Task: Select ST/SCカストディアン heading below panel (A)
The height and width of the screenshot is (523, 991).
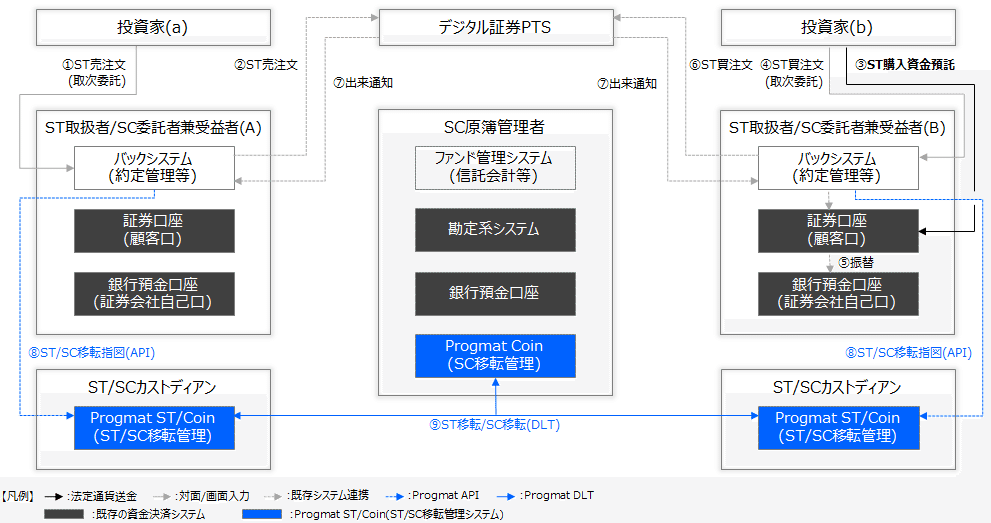Action: pos(152,387)
